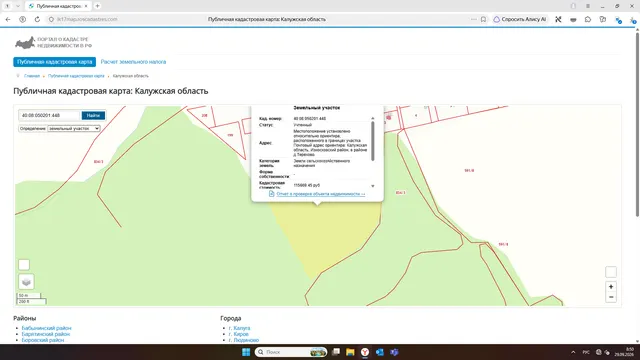Viewport: 640px width, 360px height.
Task: Click the cadastral number input field
Action: click(x=49, y=116)
